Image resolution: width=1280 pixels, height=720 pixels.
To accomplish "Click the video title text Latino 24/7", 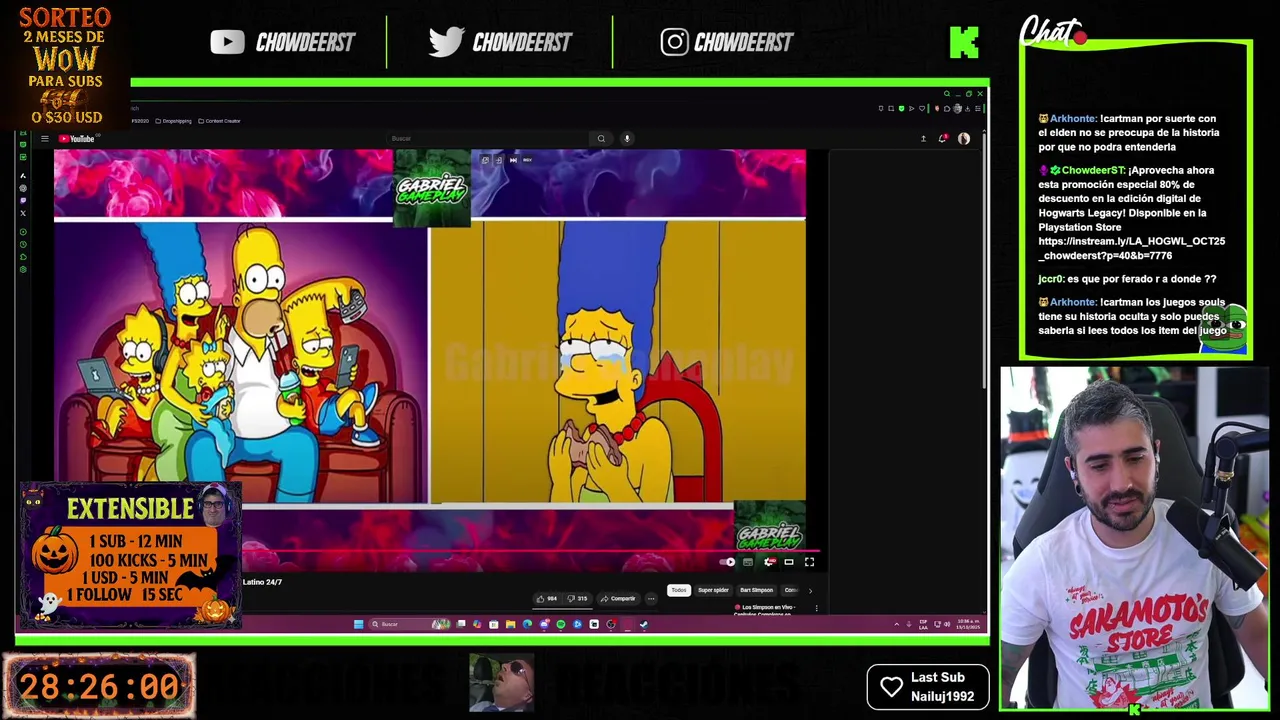I will (262, 582).
